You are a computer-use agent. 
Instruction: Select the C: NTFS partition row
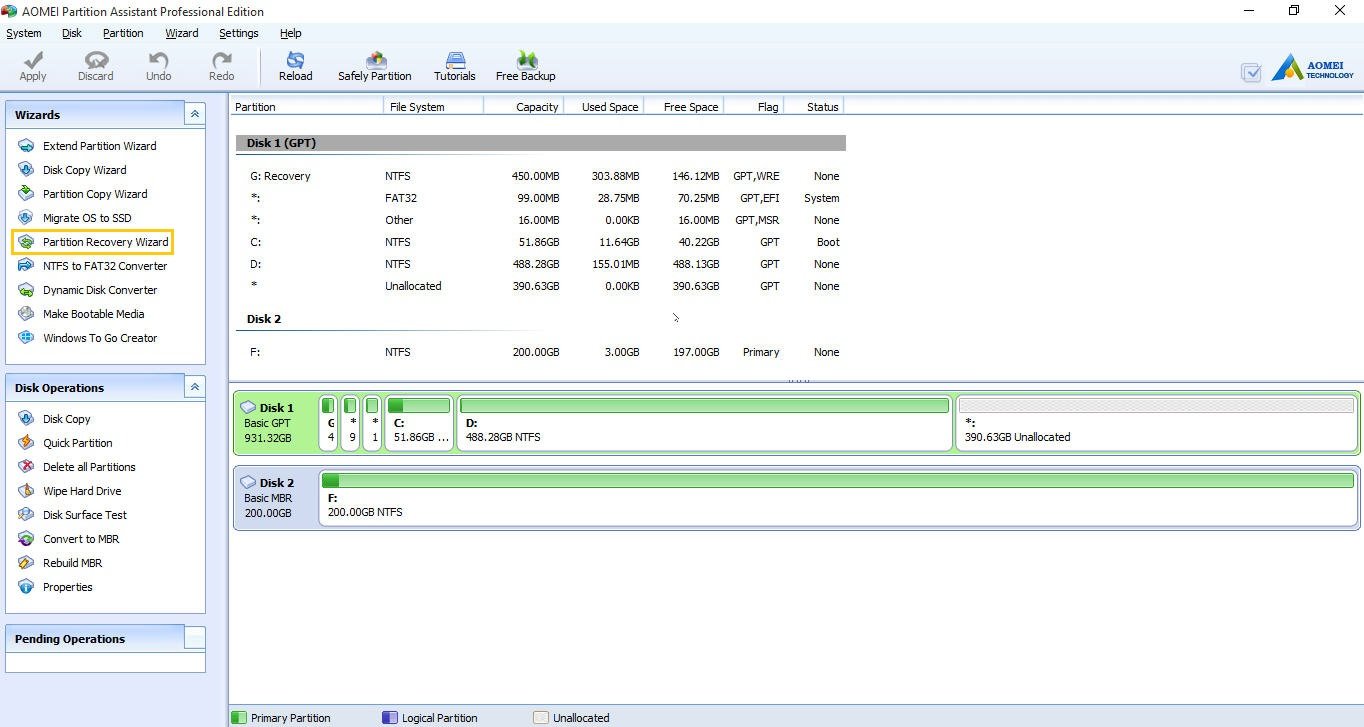pos(541,242)
